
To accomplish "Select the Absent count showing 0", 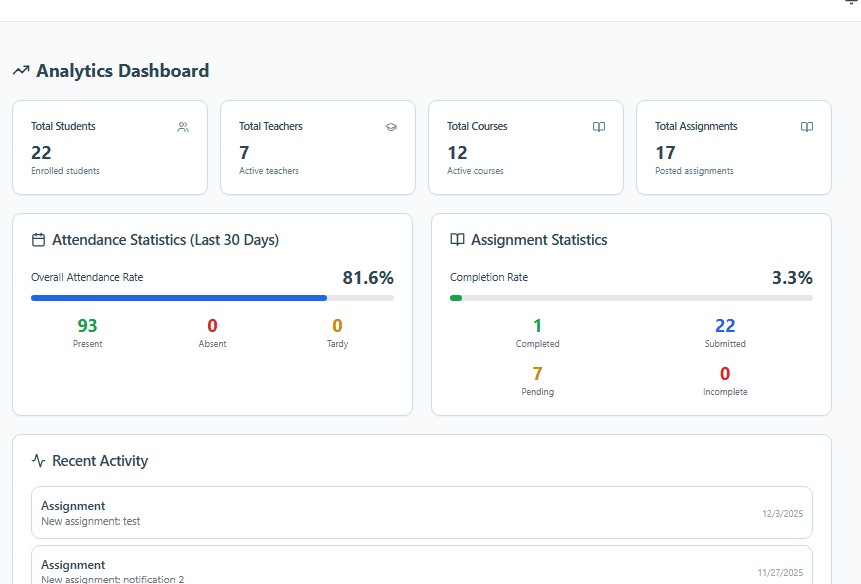I will coord(212,325).
